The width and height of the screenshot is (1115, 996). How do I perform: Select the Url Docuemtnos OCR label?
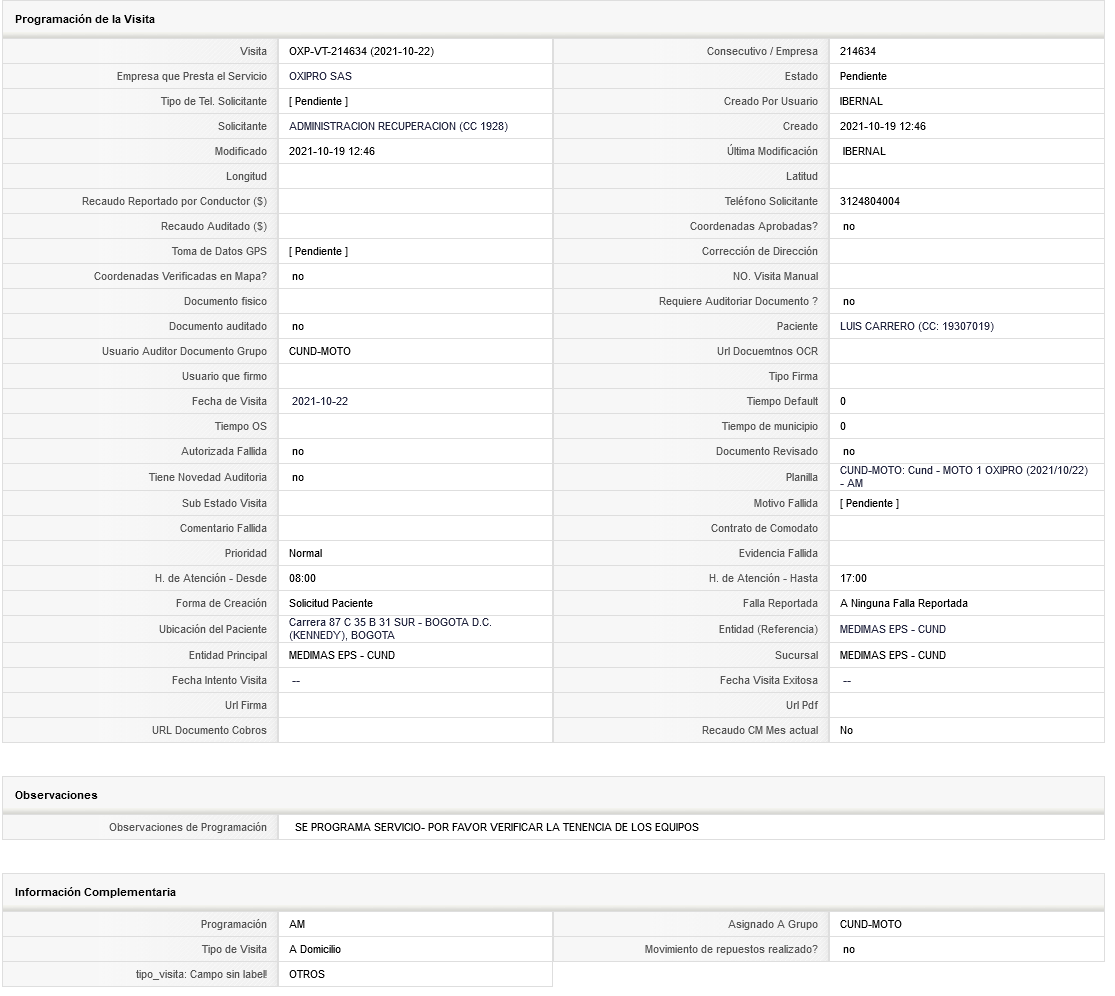click(x=767, y=351)
